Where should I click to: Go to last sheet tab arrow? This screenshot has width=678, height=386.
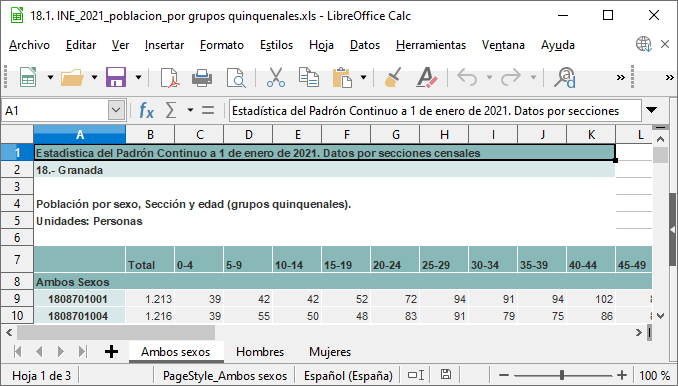click(82, 351)
